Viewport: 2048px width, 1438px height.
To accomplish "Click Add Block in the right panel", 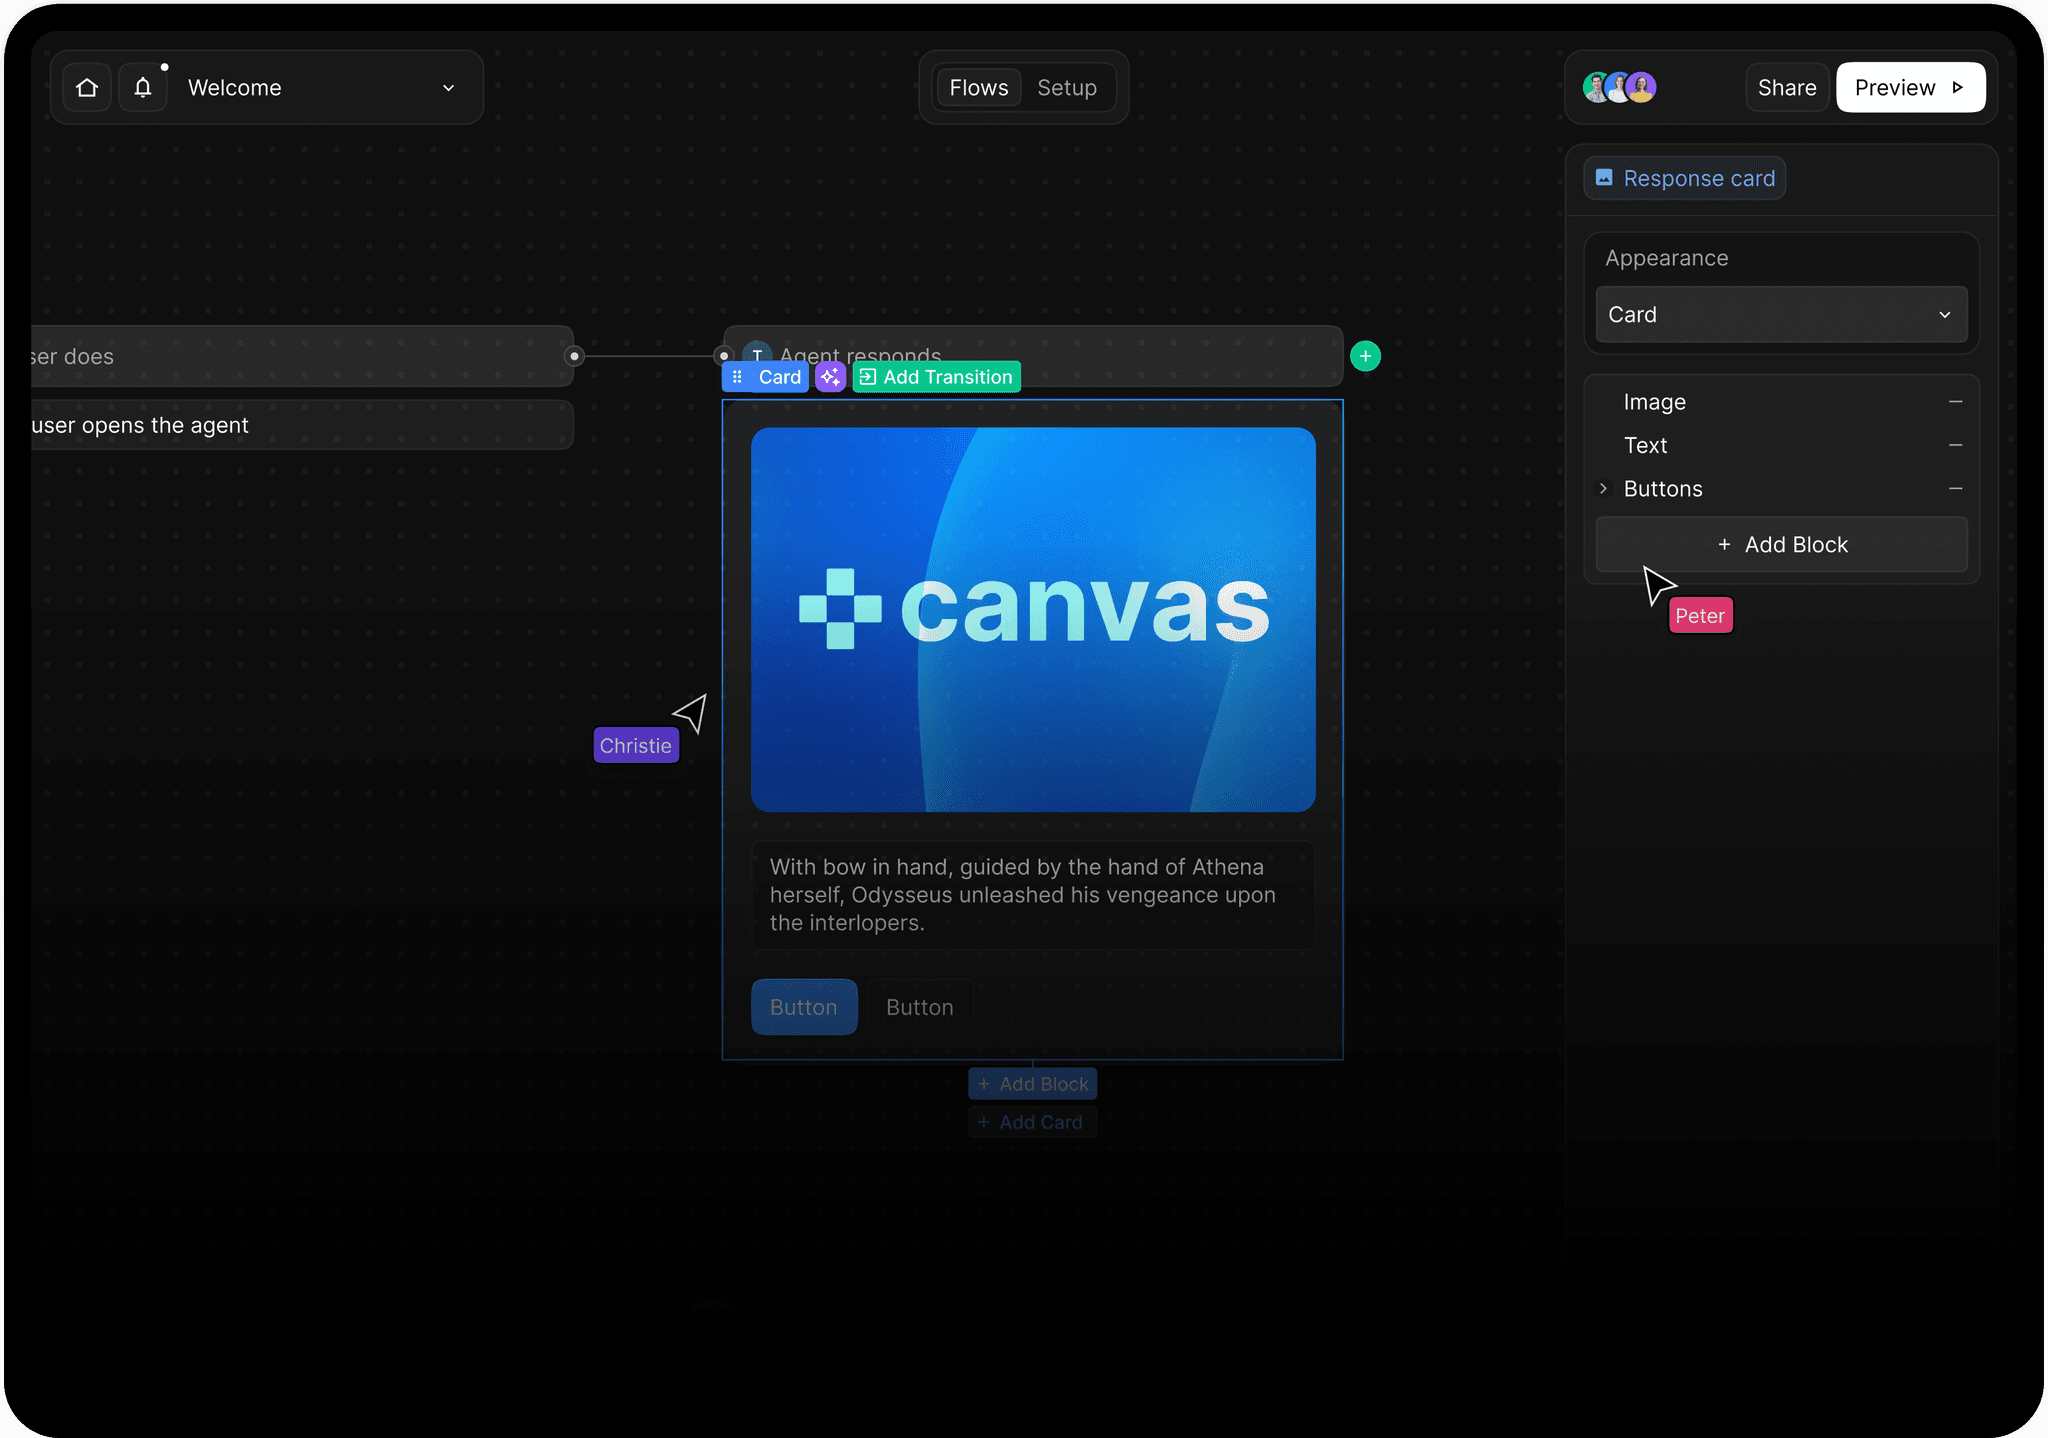I will pos(1781,545).
